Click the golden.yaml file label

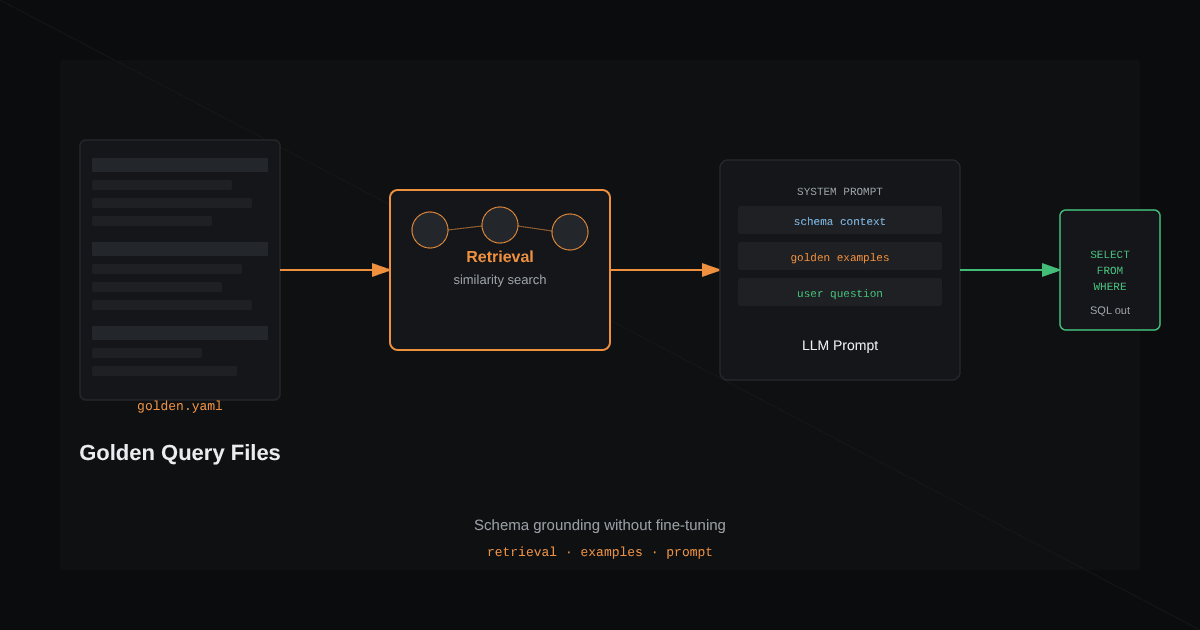click(180, 406)
